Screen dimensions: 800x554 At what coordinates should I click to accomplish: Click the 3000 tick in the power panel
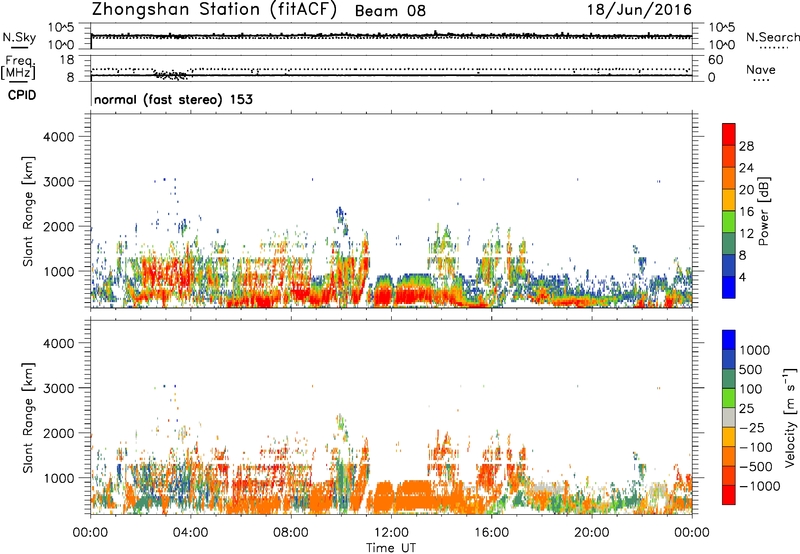[59, 182]
